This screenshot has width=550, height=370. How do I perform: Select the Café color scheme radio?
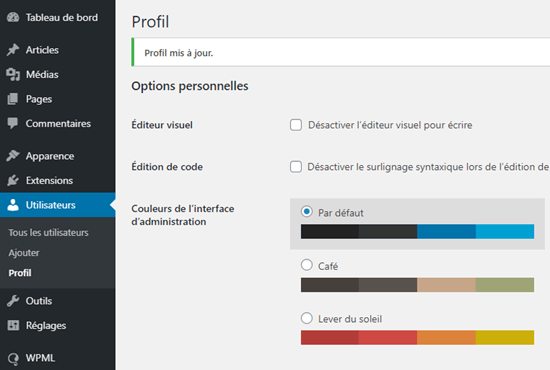[307, 265]
